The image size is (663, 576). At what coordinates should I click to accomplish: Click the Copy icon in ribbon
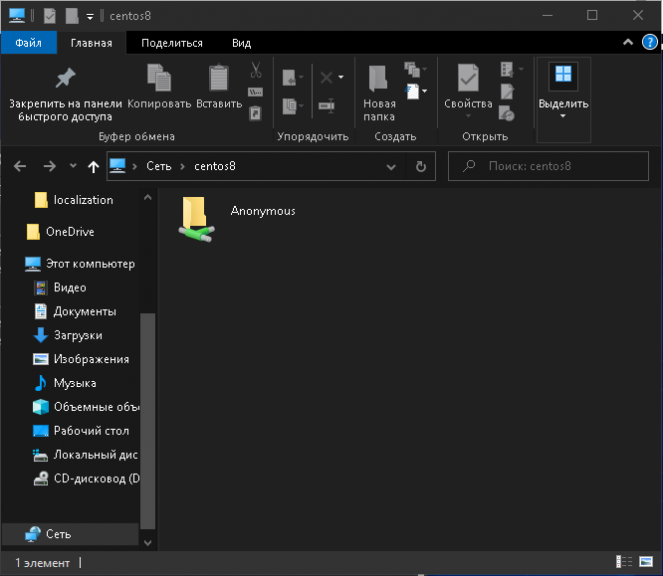(159, 77)
